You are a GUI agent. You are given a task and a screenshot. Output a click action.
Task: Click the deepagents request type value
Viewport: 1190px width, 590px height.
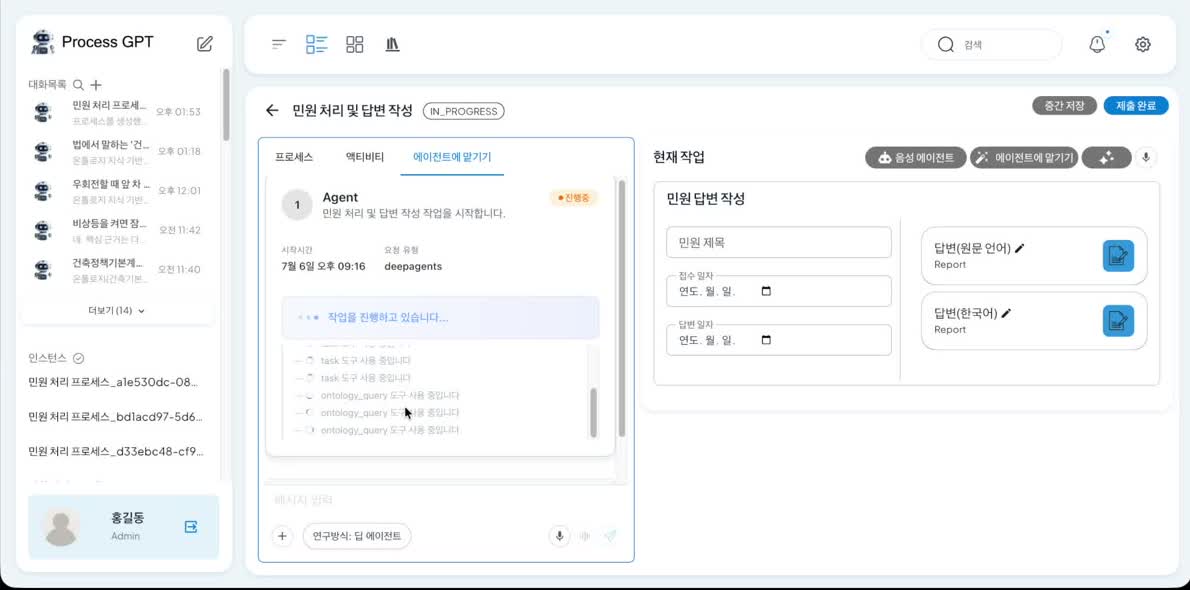413,267
